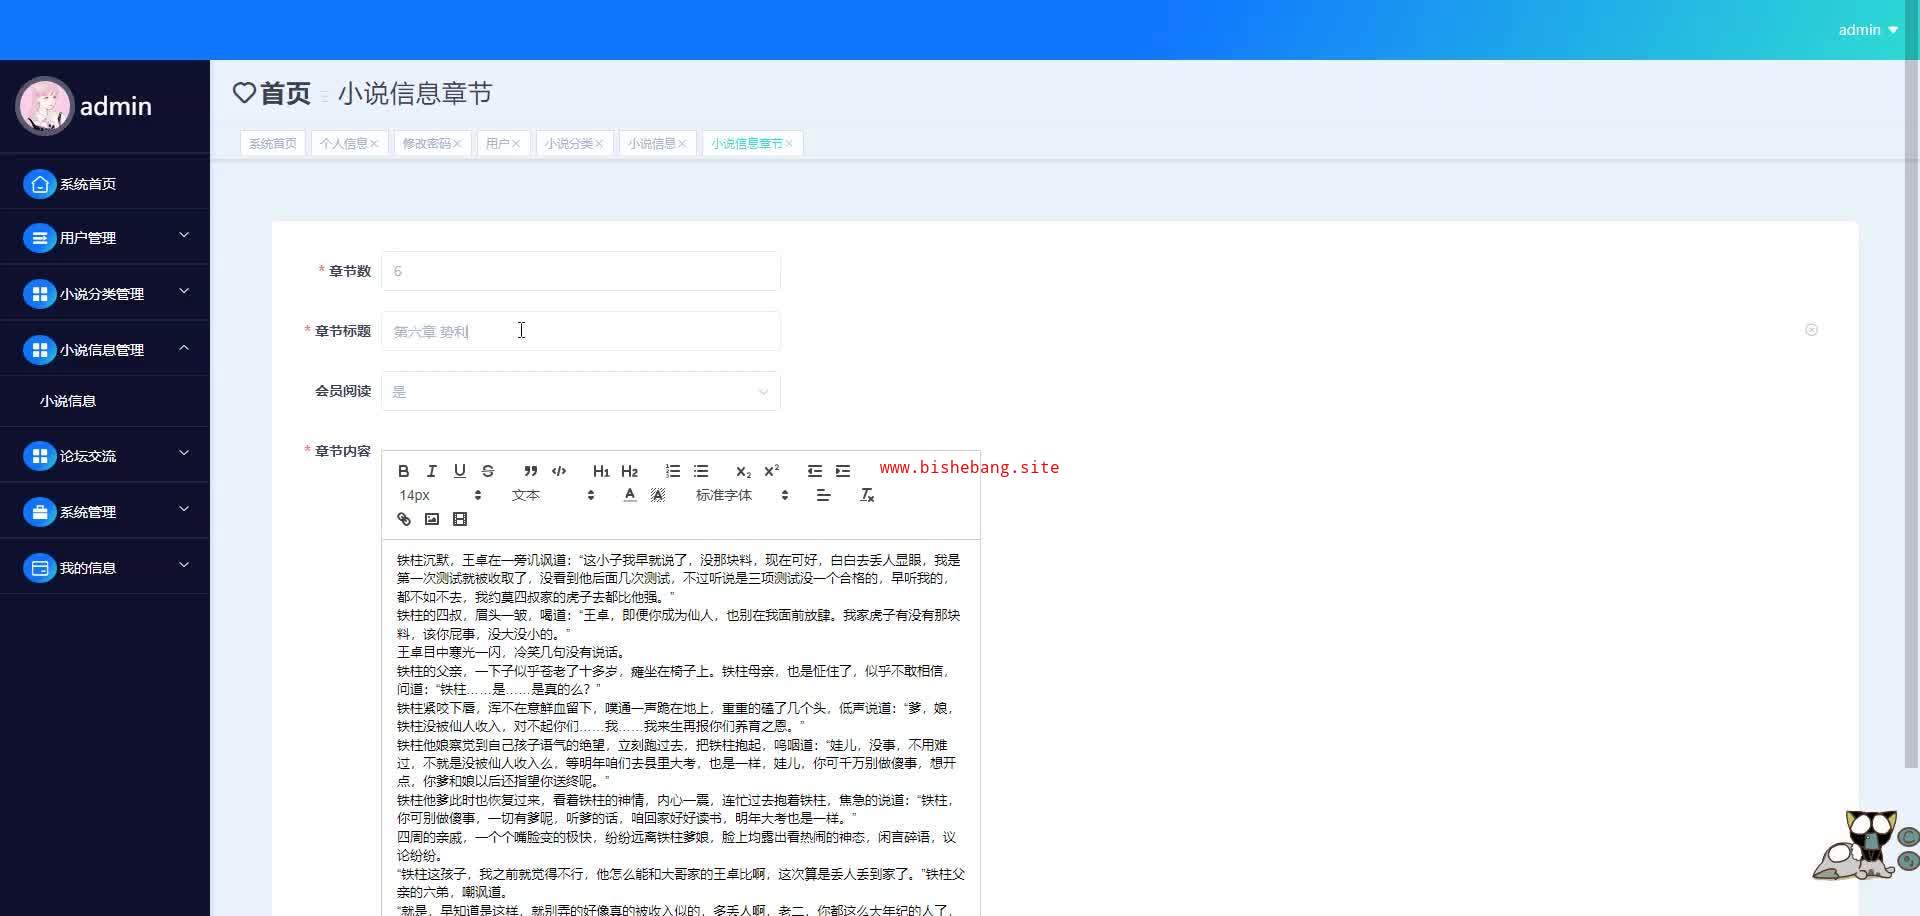The image size is (1920, 916).
Task: Increase paragraph indent
Action: [843, 471]
